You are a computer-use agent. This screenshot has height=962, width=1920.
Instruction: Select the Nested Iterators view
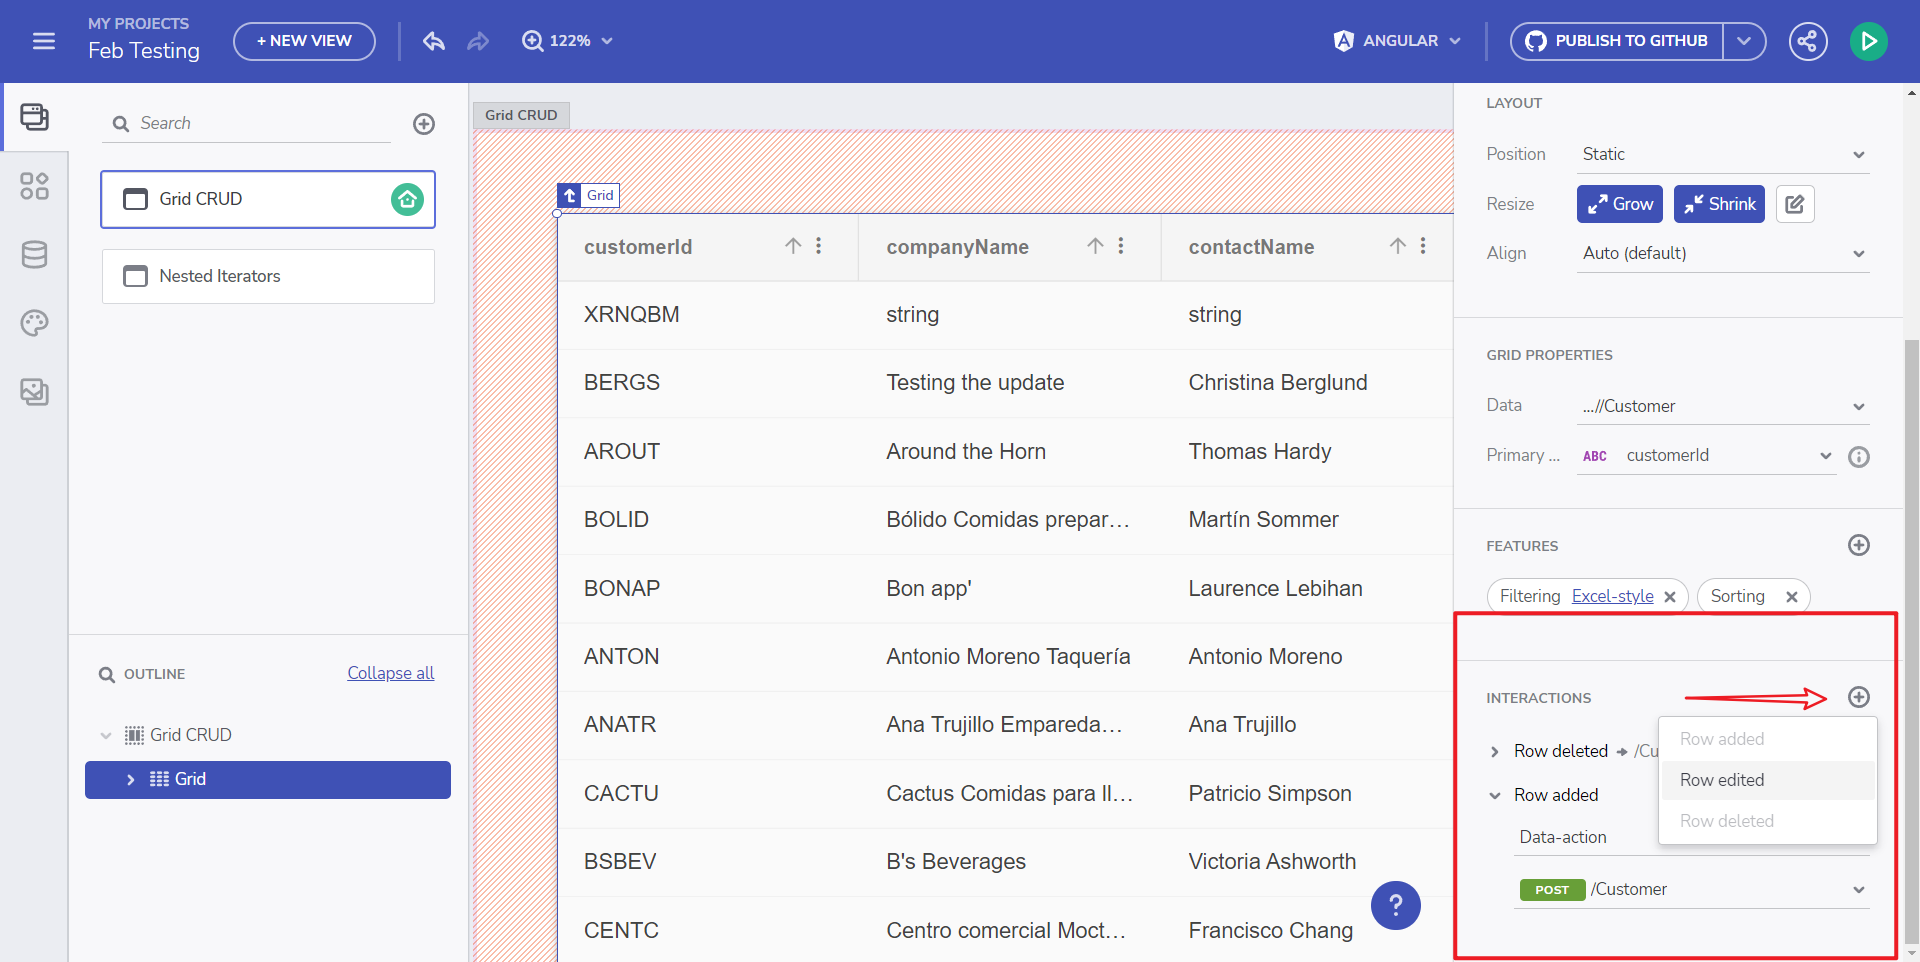268,276
